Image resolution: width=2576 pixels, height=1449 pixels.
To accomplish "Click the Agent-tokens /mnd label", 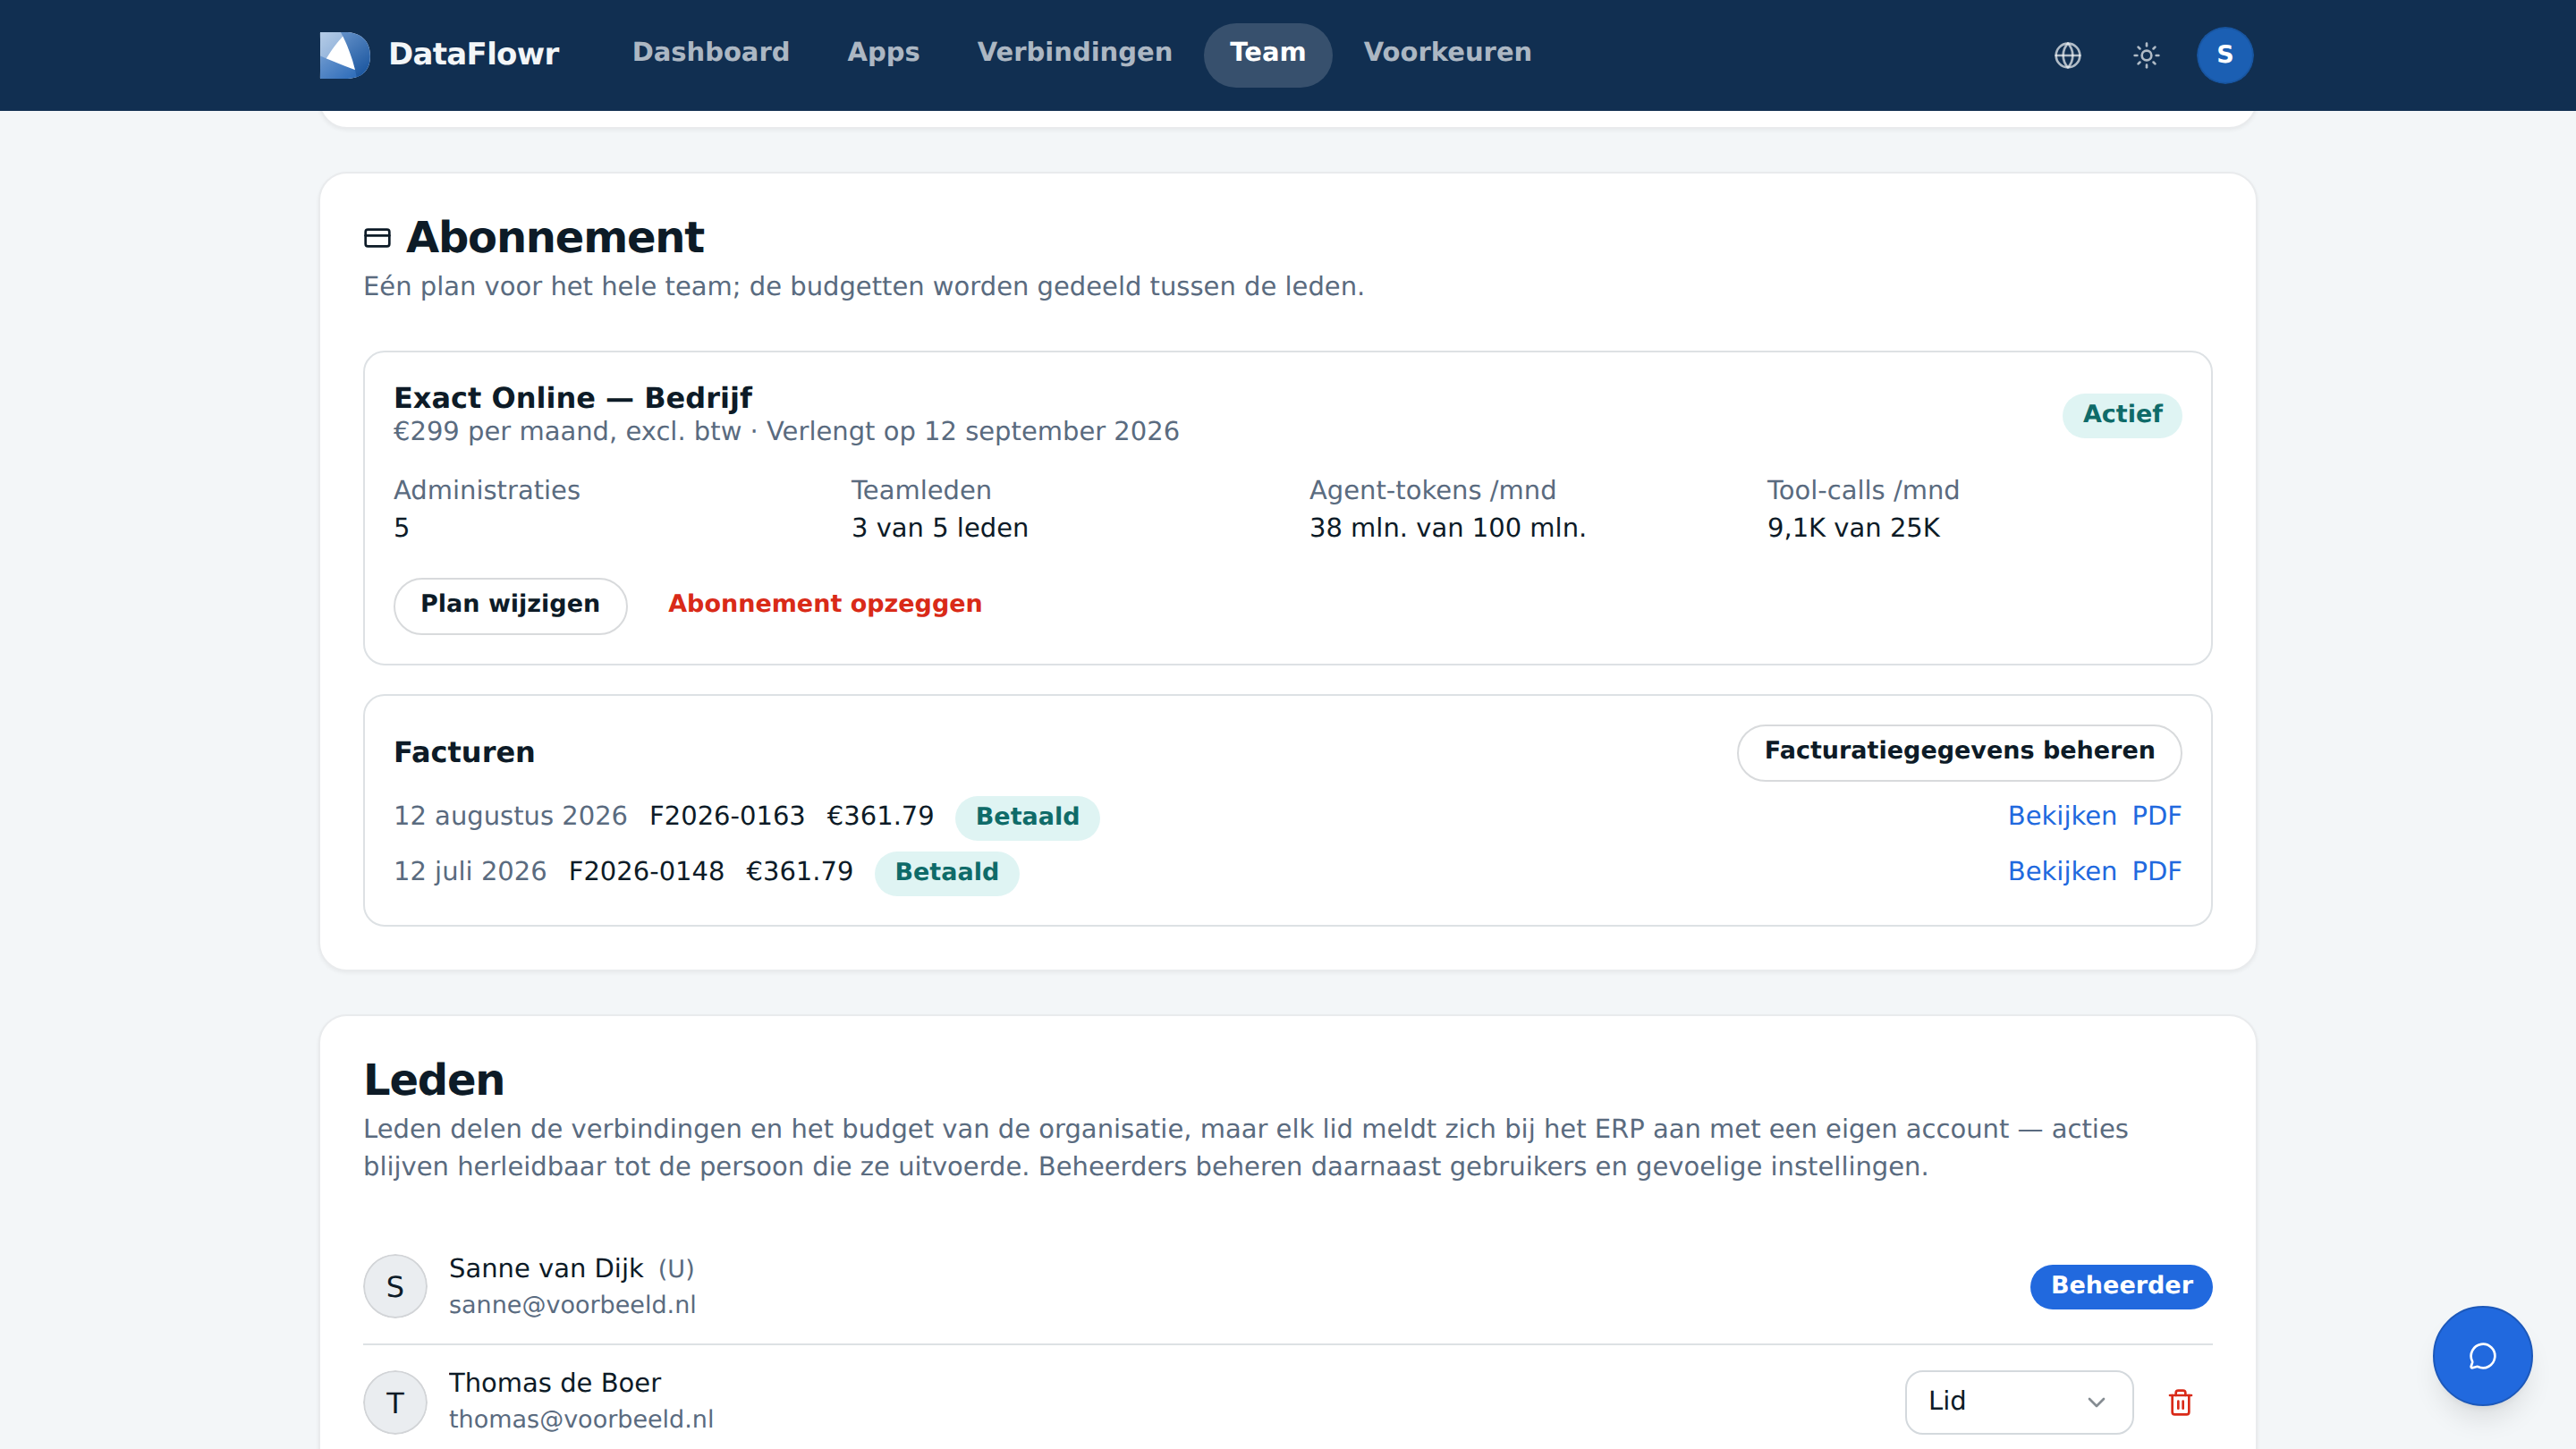I will pos(1433,490).
